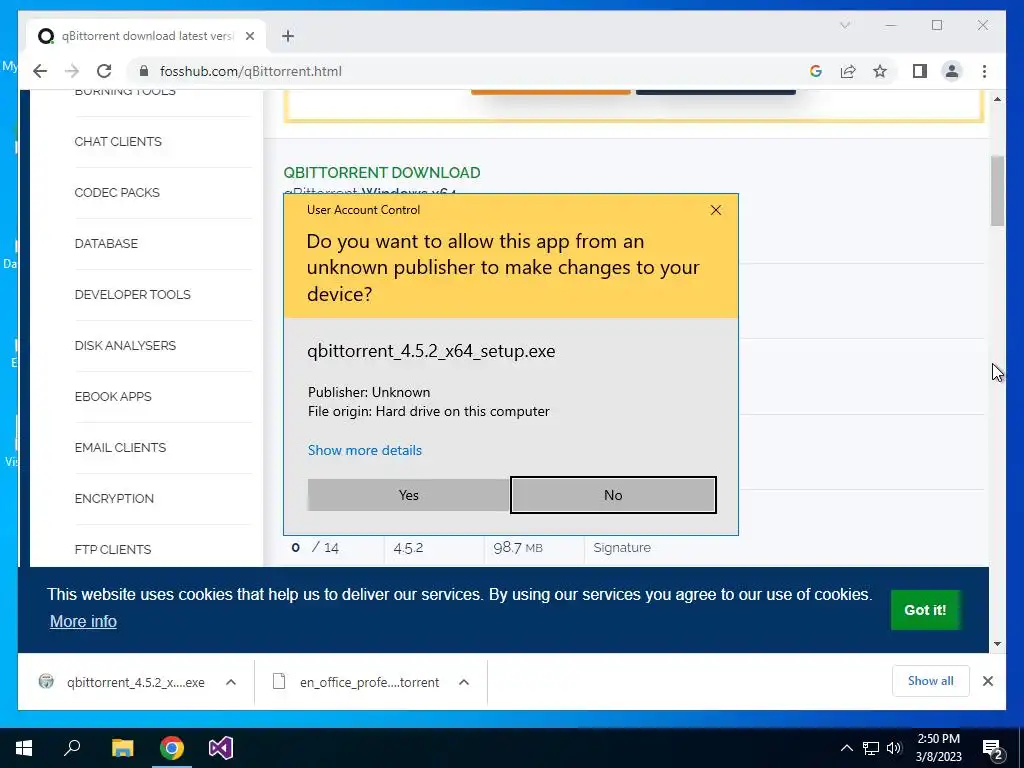Click the Signature link
Image resolution: width=1024 pixels, height=768 pixels.
622,547
